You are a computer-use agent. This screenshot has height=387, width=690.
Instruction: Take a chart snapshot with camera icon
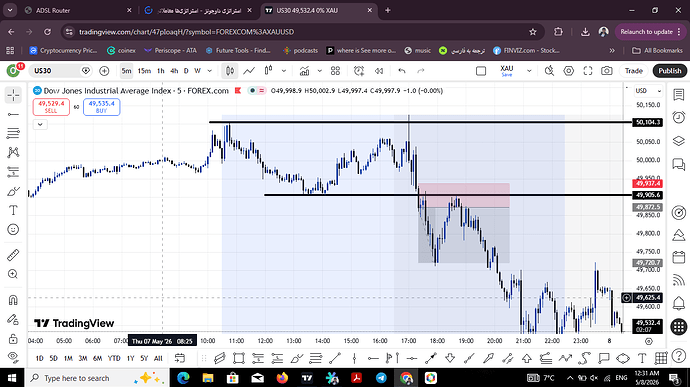(607, 71)
